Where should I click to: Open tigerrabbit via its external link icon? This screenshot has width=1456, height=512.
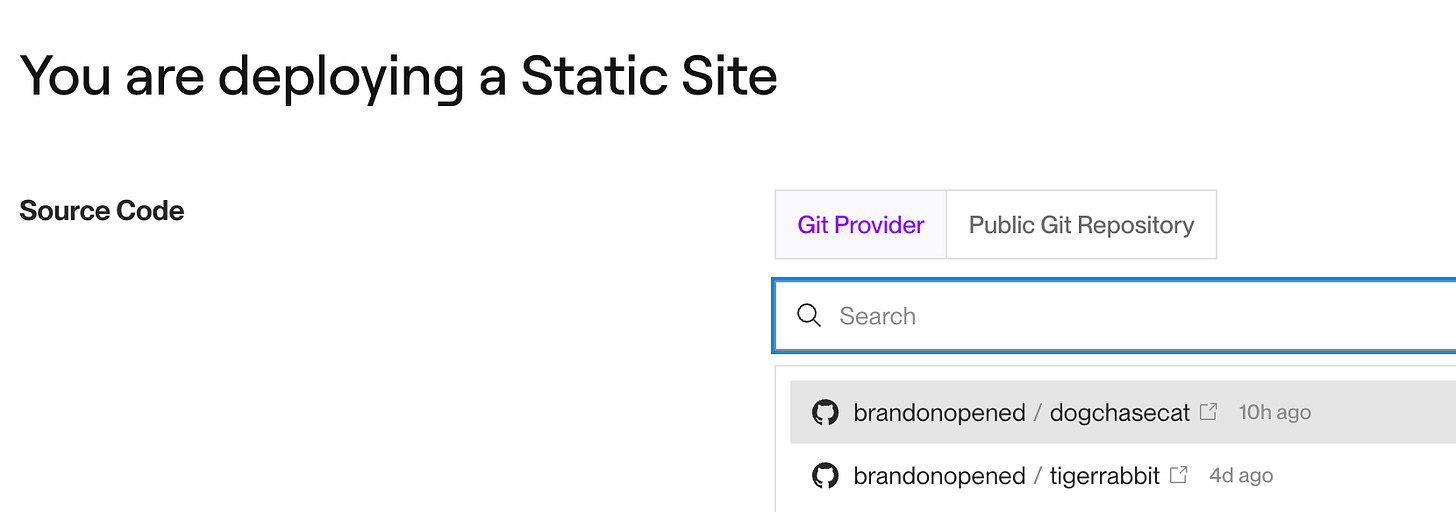click(x=1178, y=474)
